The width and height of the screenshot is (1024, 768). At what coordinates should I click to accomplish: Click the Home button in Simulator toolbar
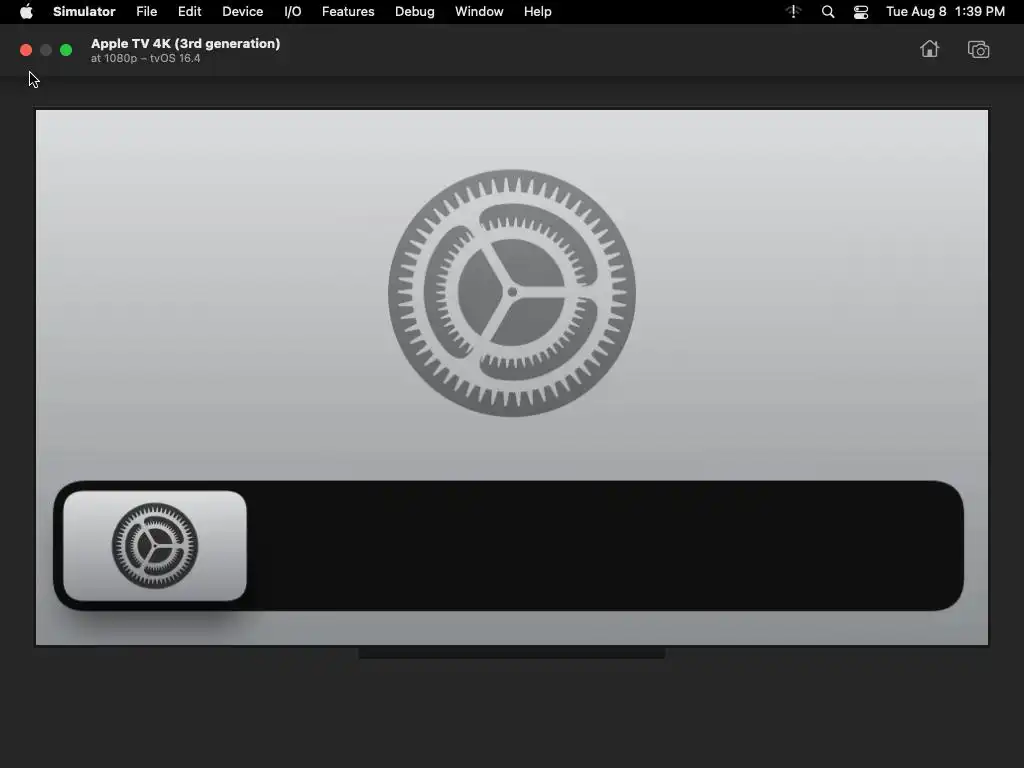929,50
